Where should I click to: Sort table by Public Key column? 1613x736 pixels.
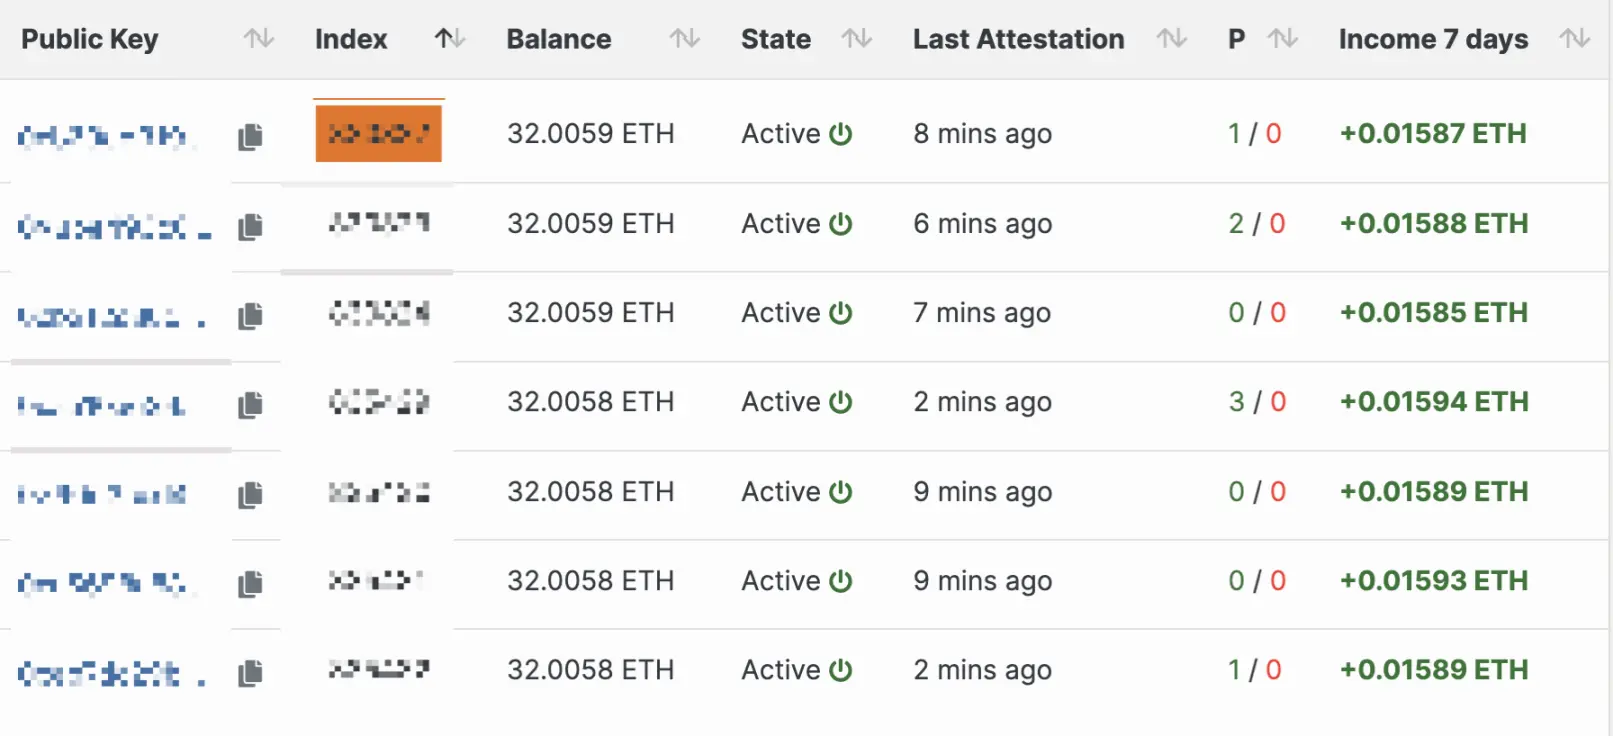point(259,39)
